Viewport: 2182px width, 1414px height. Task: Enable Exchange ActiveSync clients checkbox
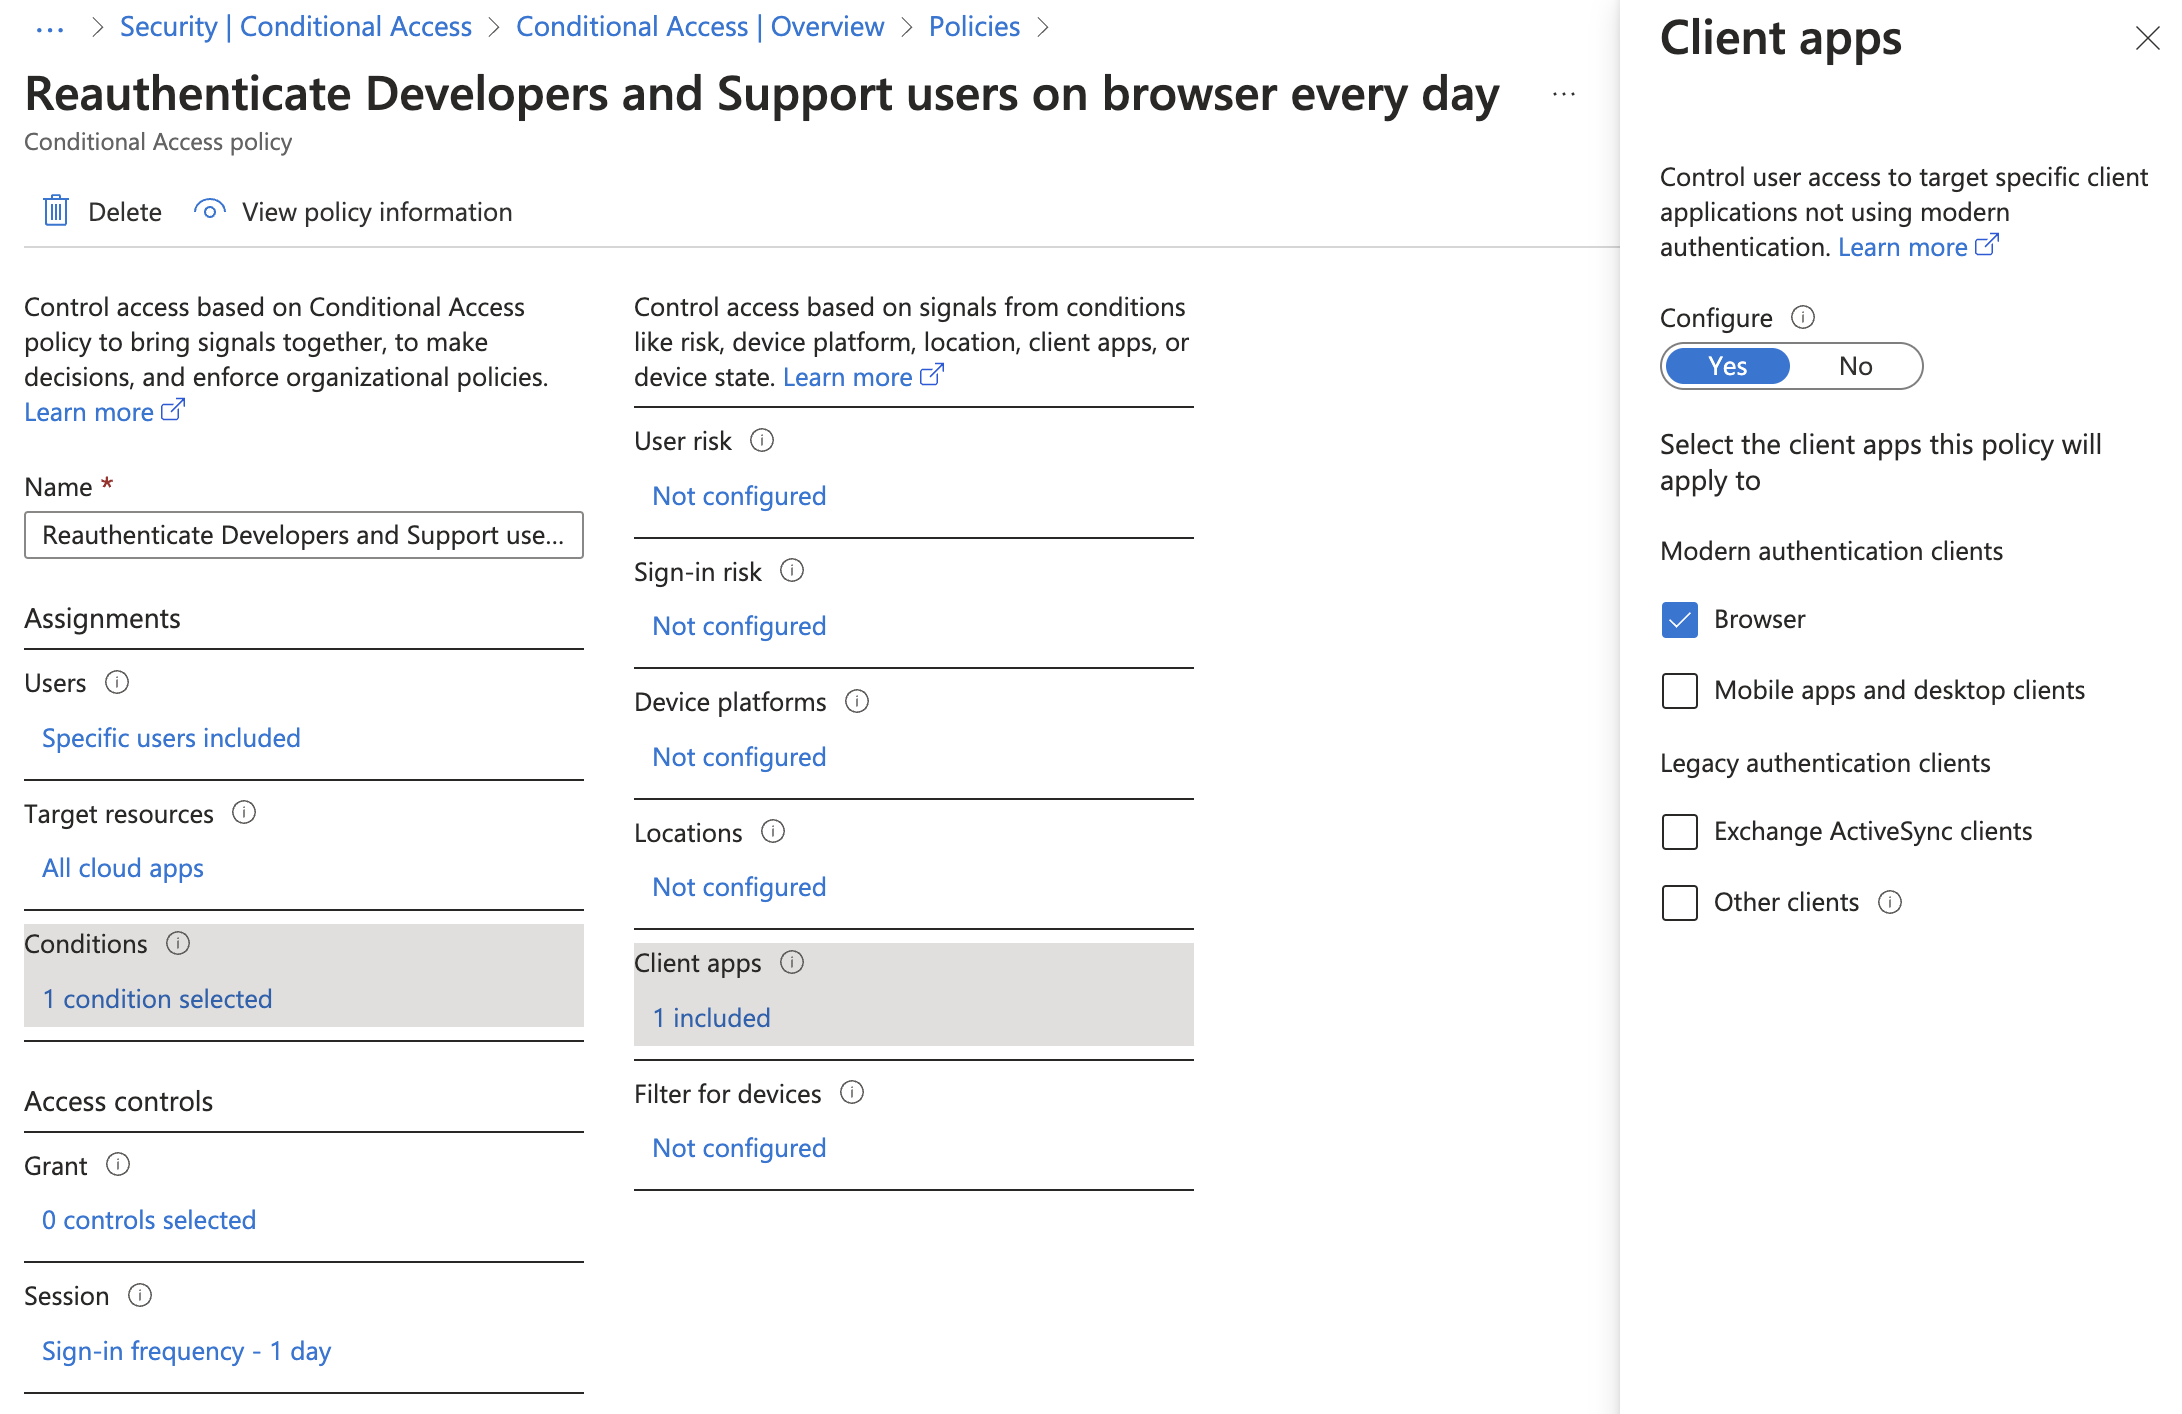(1680, 832)
